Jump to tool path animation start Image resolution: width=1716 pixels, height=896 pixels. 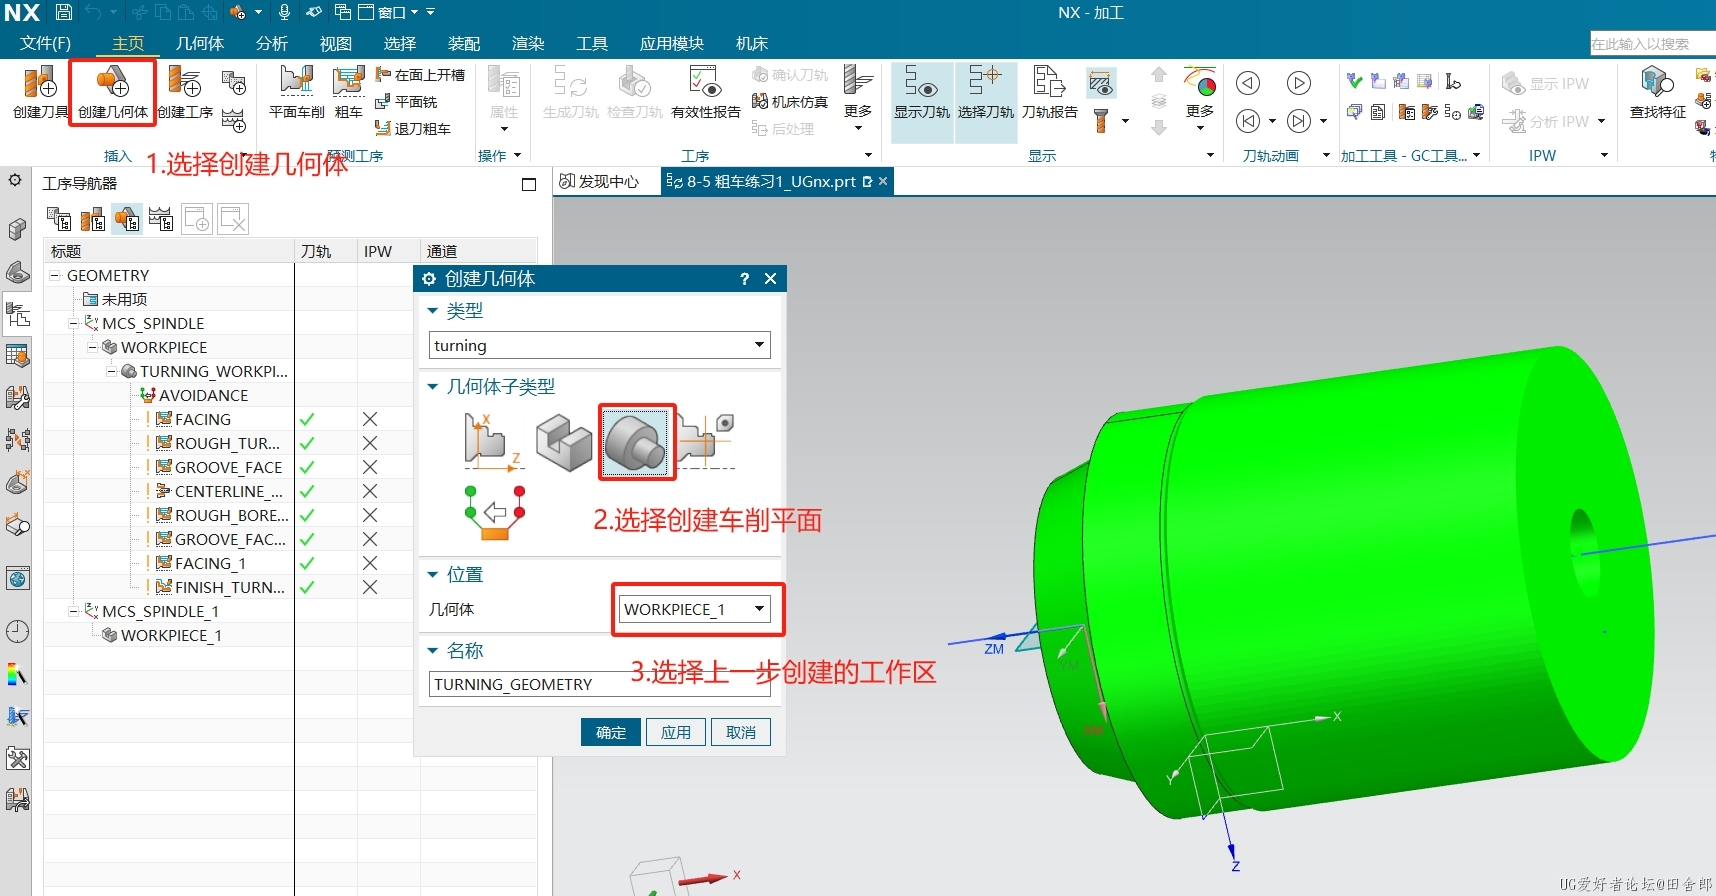pyautogui.click(x=1247, y=121)
